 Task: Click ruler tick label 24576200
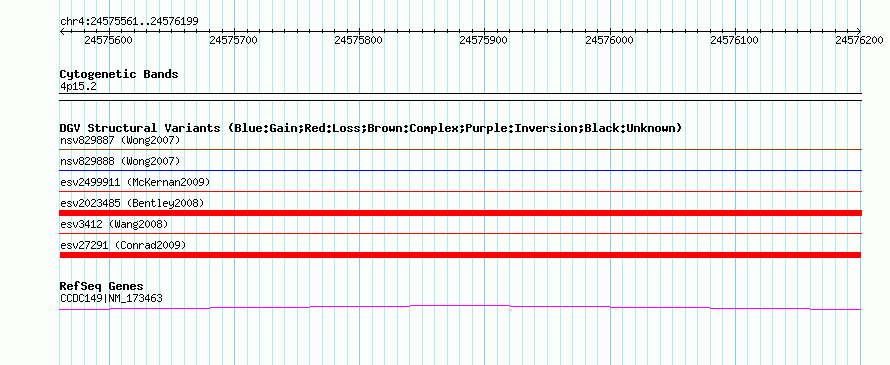tap(859, 40)
